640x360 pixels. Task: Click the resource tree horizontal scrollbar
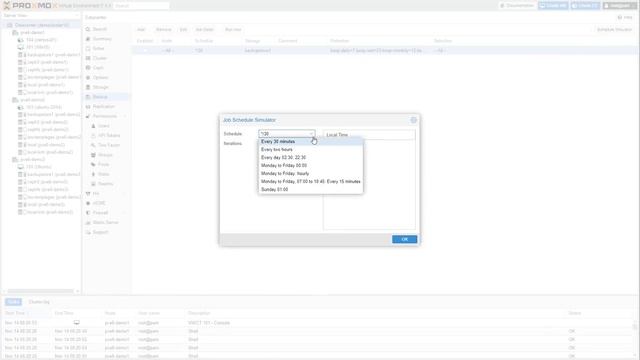tap(41, 291)
